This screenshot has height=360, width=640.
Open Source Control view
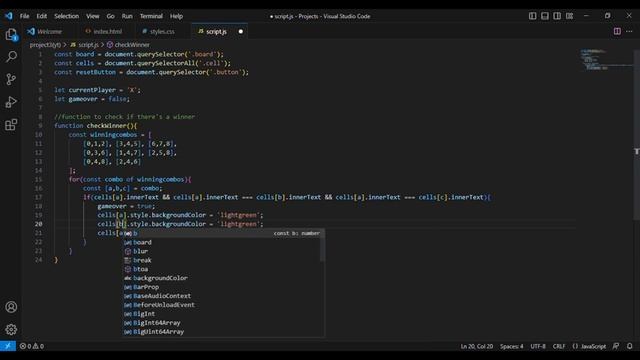tap(11, 79)
